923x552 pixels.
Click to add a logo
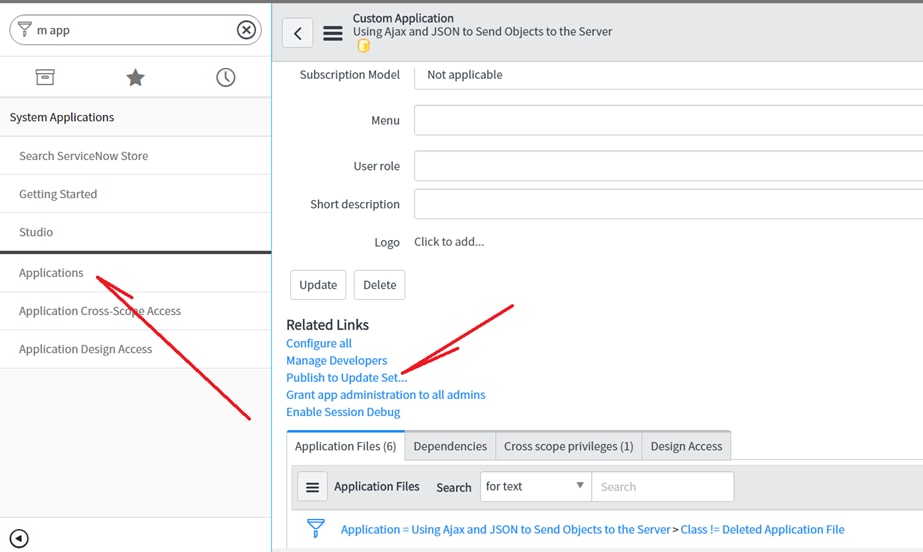449,242
